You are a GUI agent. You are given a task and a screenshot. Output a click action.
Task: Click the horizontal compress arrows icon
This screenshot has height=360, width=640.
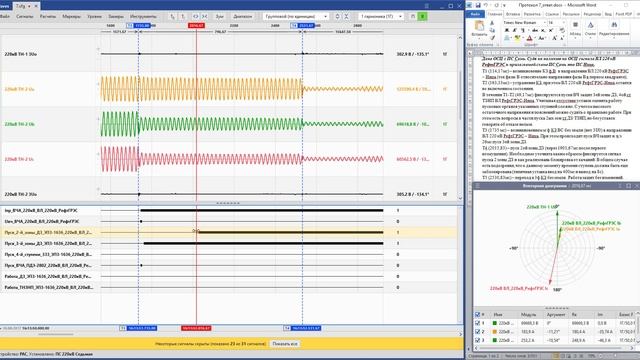[204, 16]
